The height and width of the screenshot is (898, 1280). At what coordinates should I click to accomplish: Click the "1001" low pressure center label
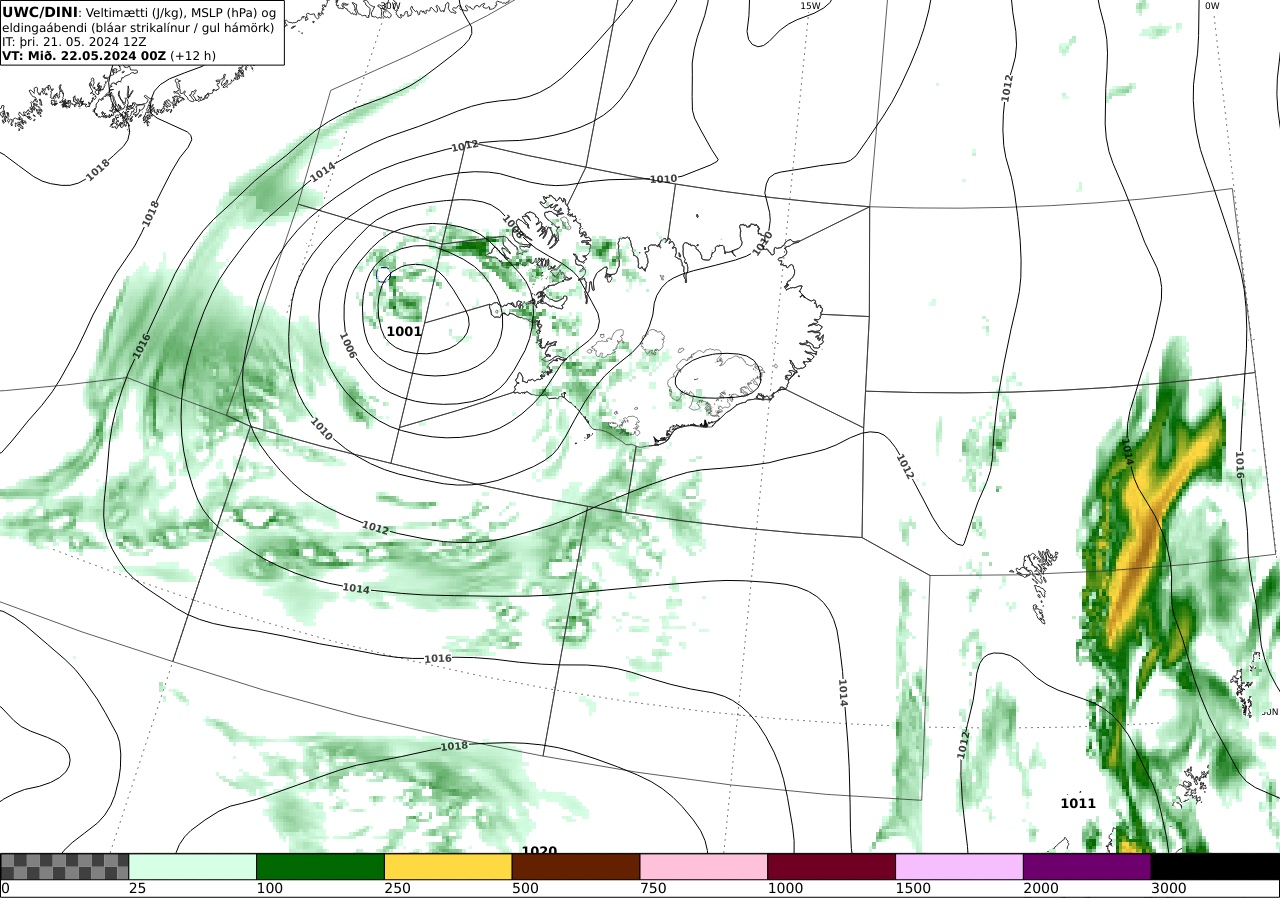pos(404,331)
